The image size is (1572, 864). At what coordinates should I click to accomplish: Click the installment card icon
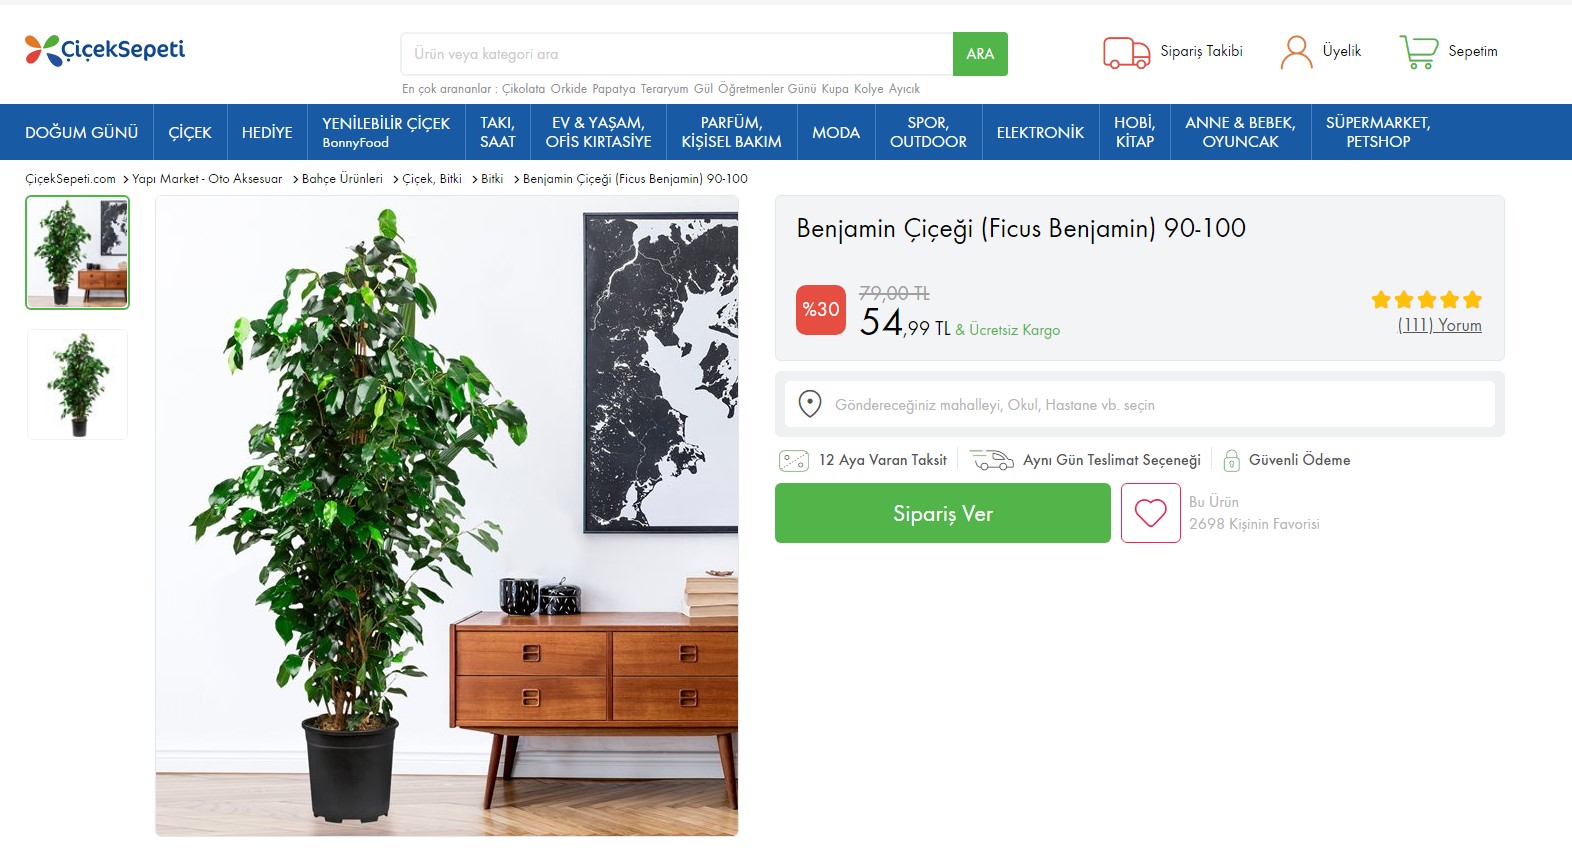794,460
